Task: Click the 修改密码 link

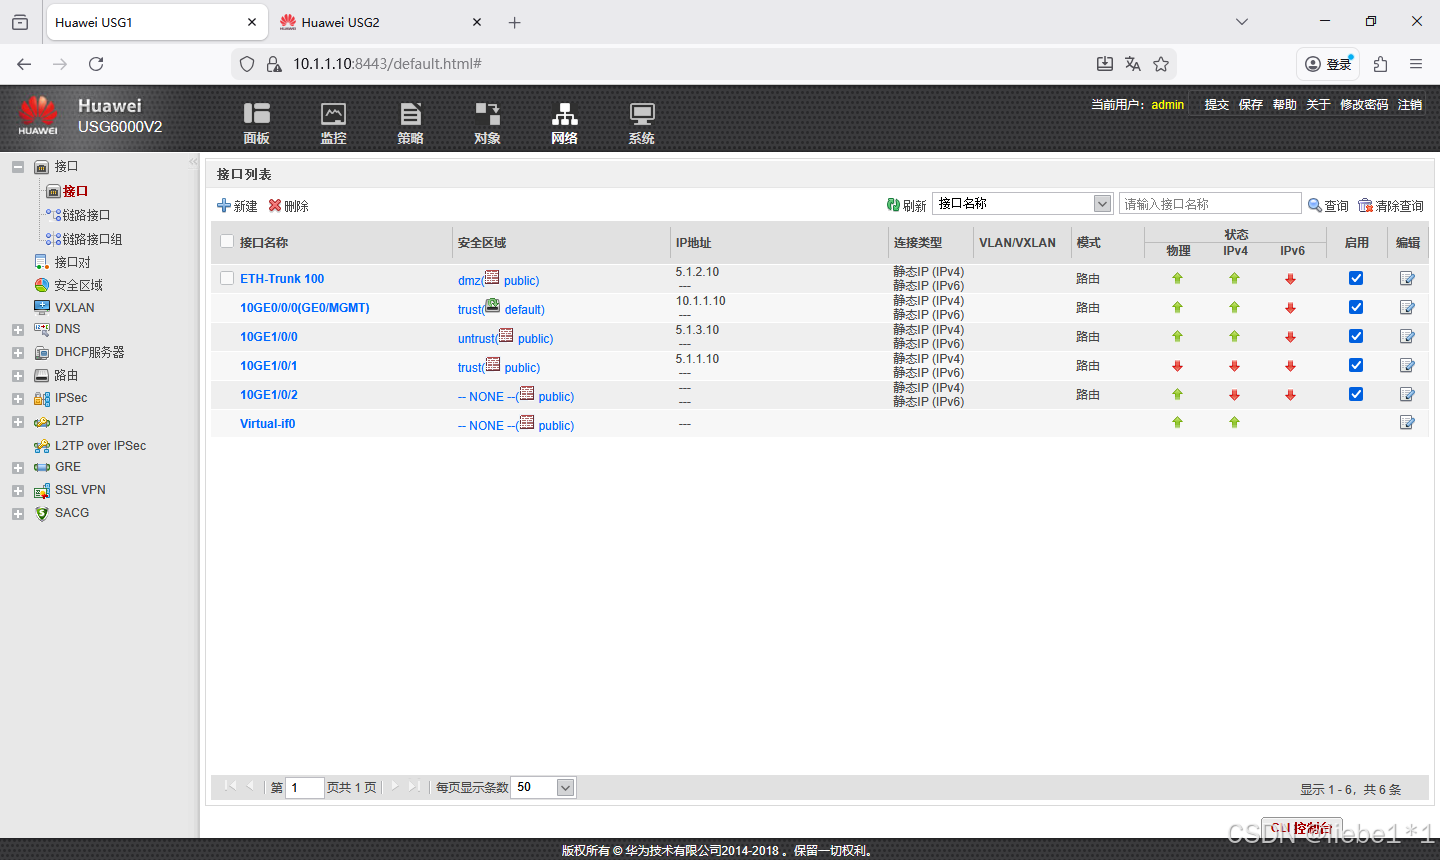Action: tap(1364, 104)
